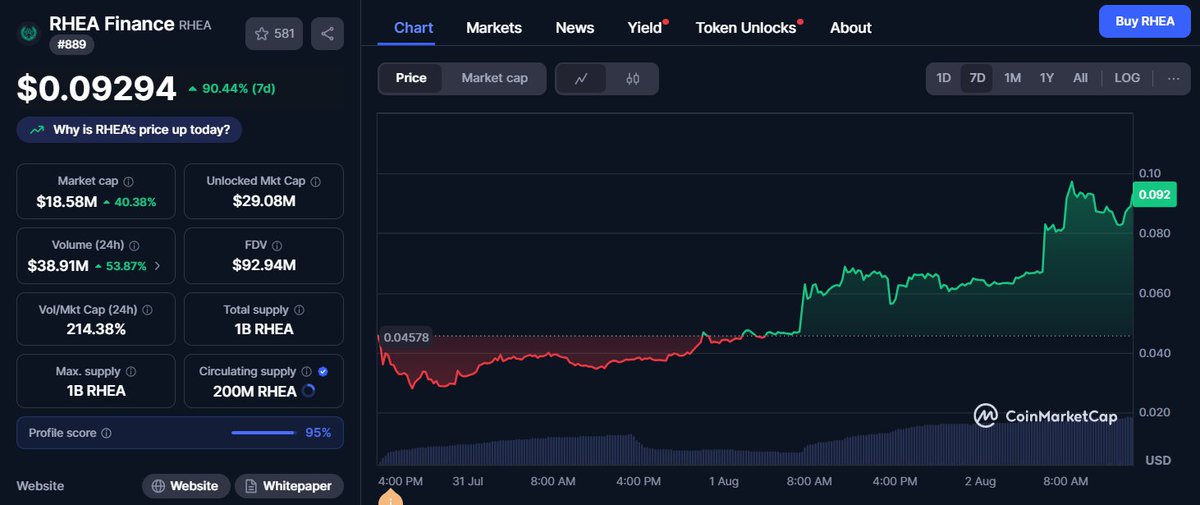The width and height of the screenshot is (1200, 505).
Task: Select the line chart icon
Action: 582,78
